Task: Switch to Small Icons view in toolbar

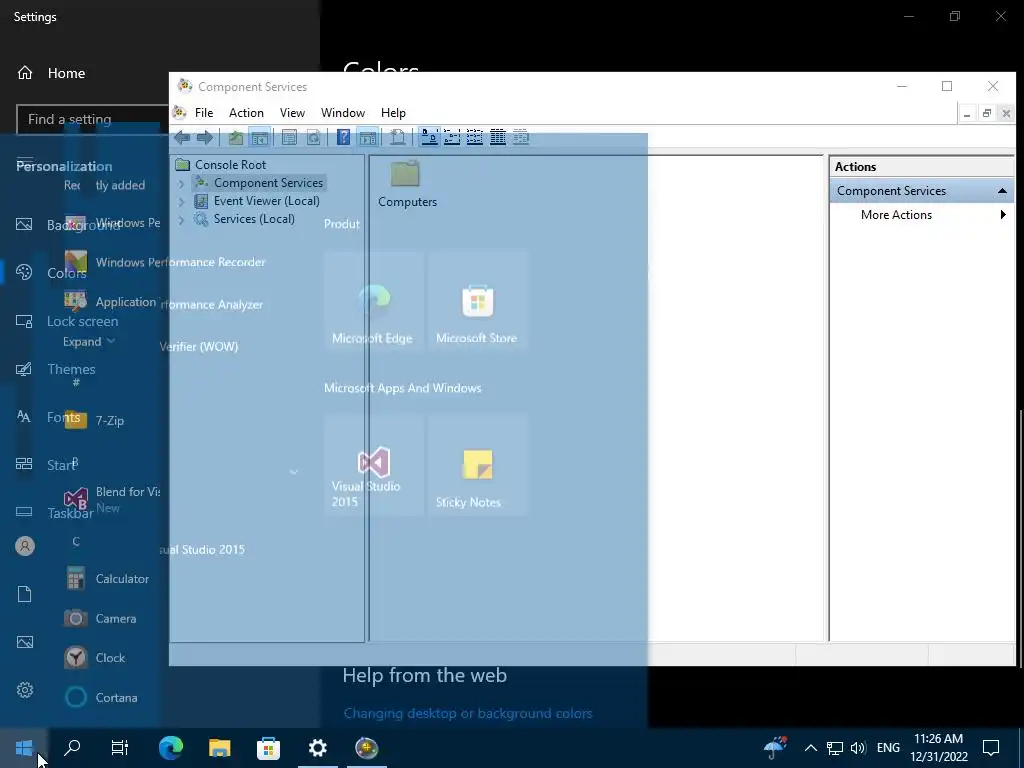Action: 452,137
